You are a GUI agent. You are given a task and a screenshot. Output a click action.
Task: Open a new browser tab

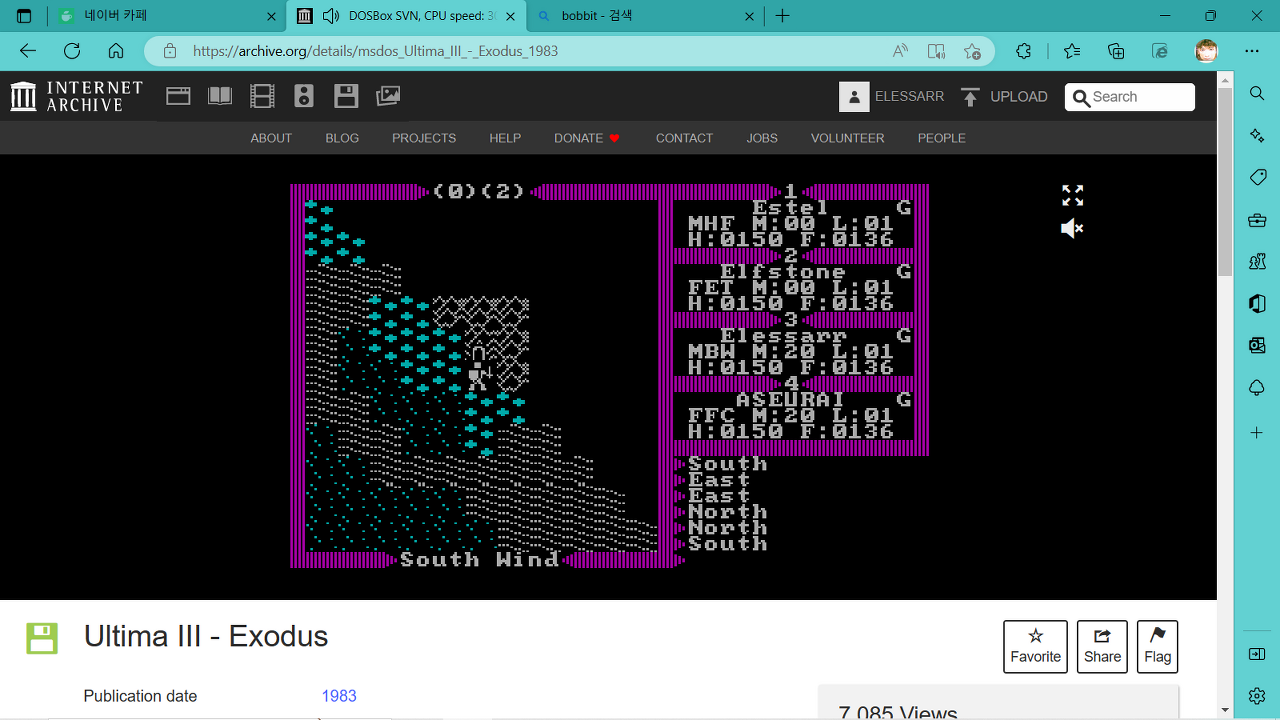click(783, 16)
